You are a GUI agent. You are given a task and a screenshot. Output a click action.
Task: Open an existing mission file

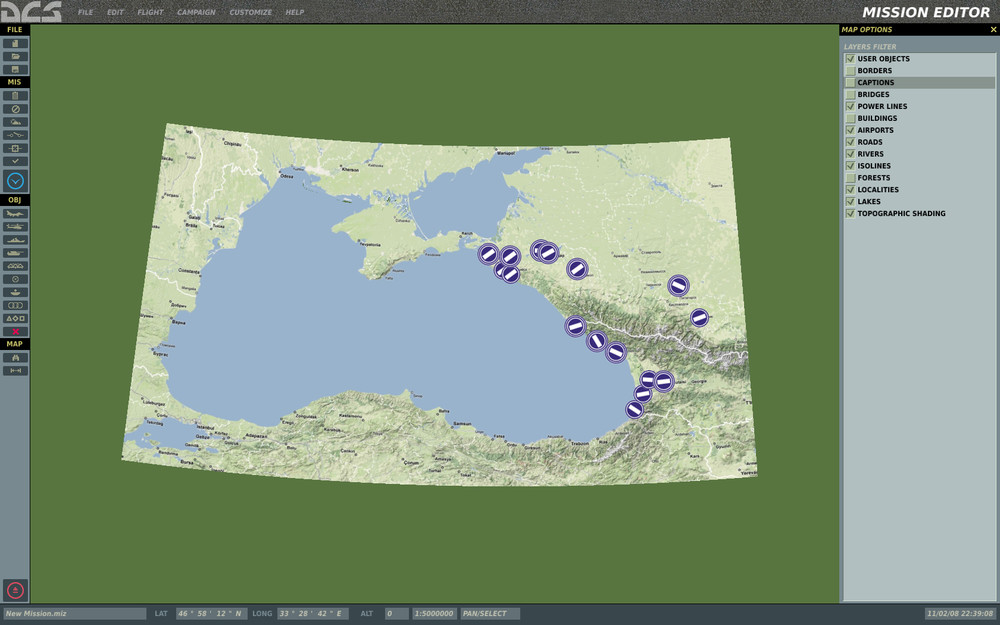point(14,57)
